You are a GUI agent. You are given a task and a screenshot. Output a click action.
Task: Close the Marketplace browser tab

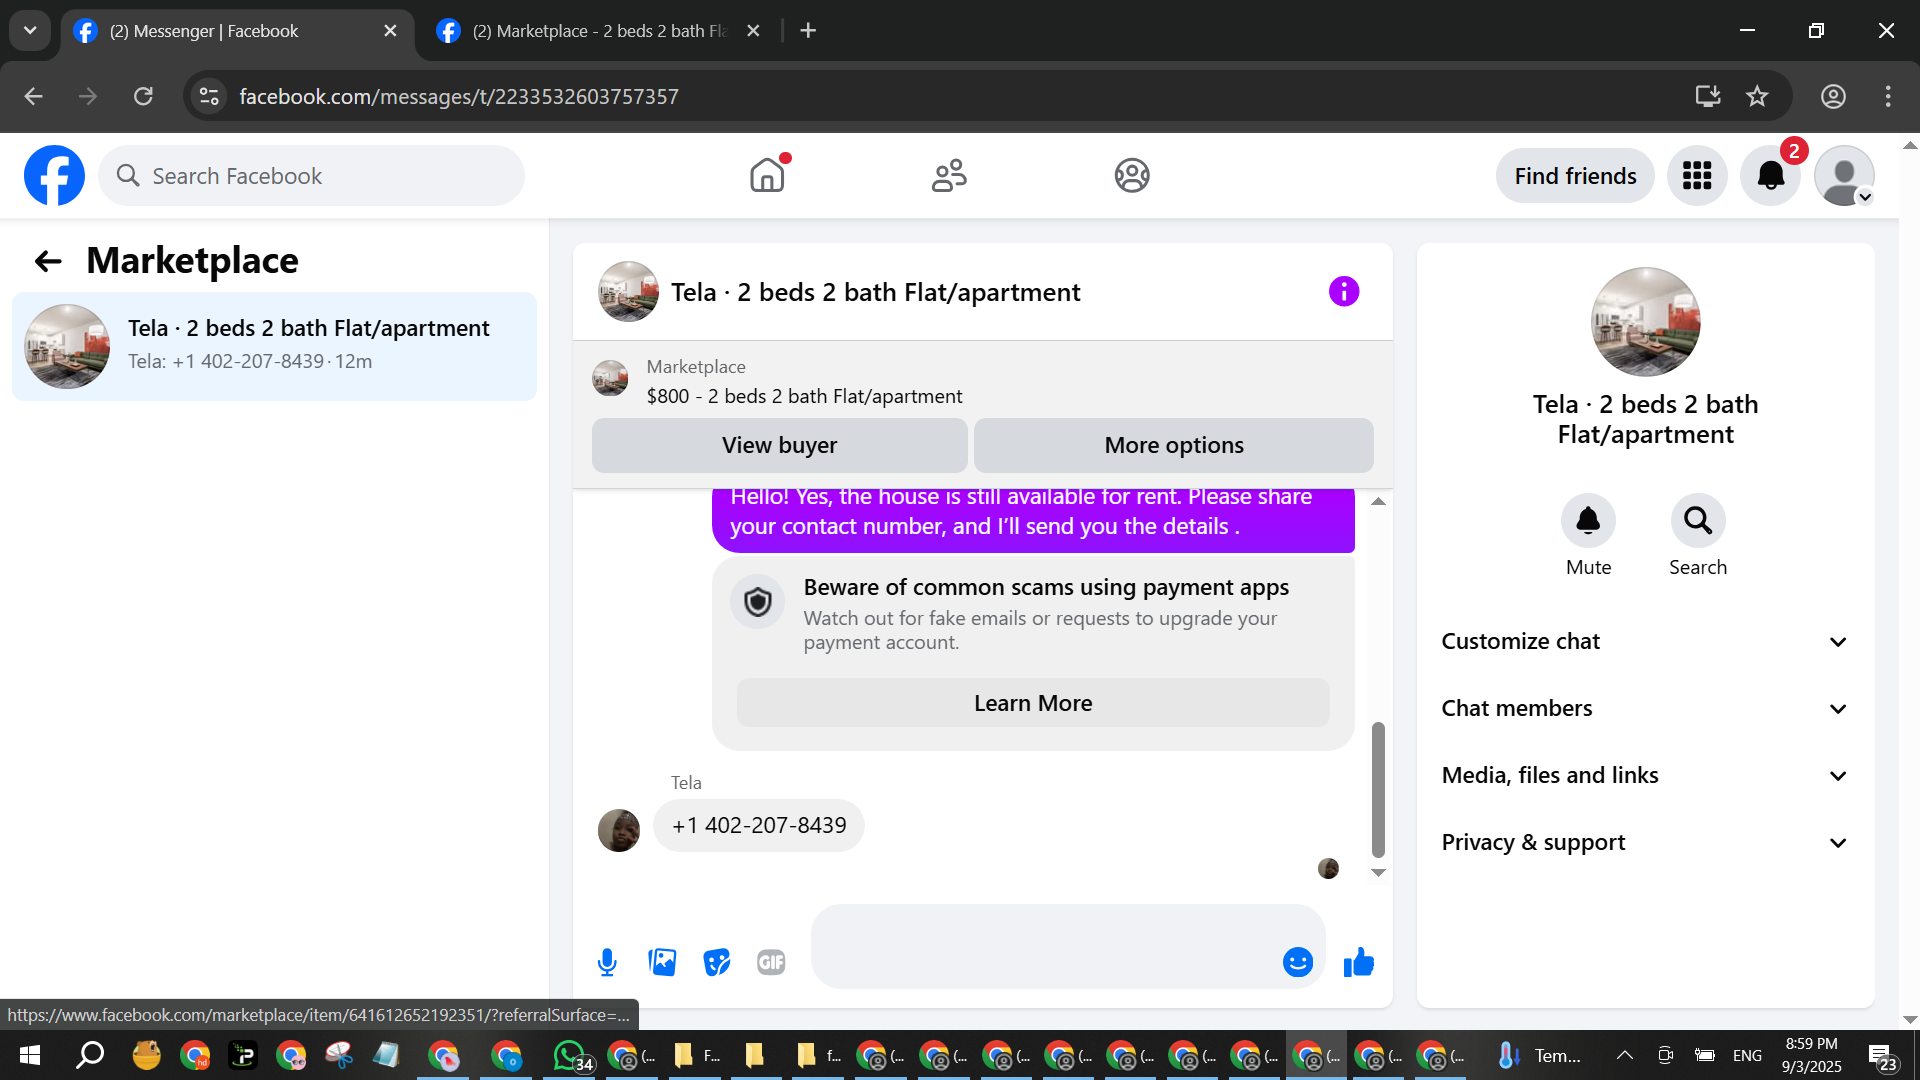click(x=753, y=31)
